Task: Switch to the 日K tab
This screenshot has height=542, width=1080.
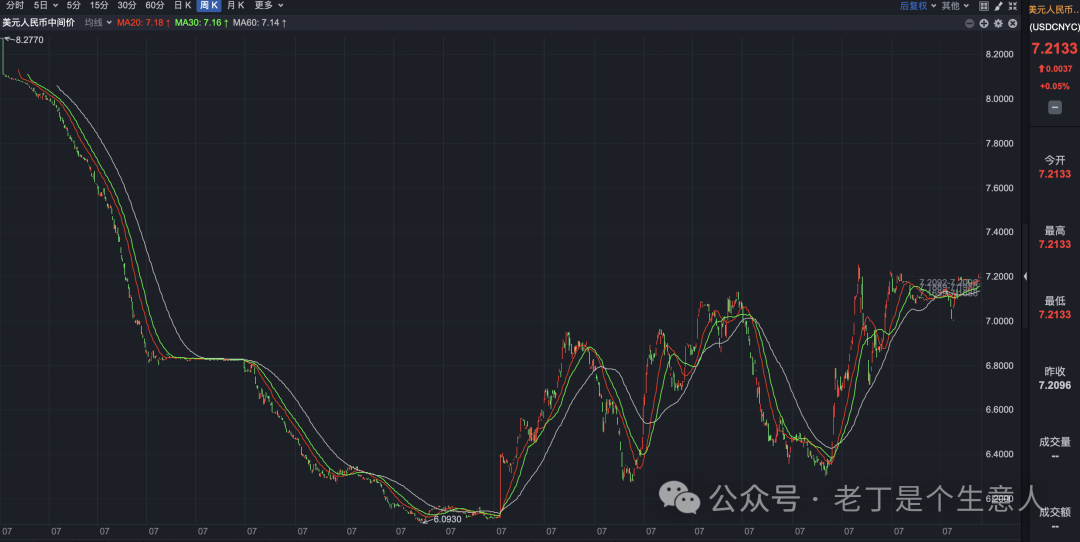Action: tap(183, 6)
